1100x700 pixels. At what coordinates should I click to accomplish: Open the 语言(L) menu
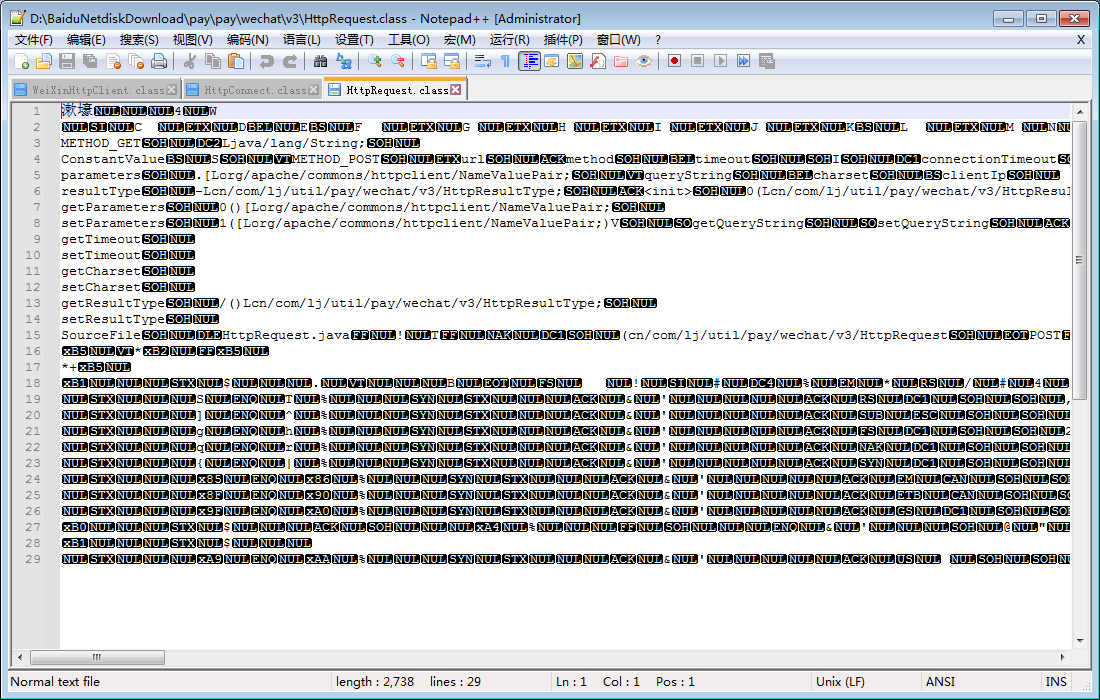[x=302, y=40]
